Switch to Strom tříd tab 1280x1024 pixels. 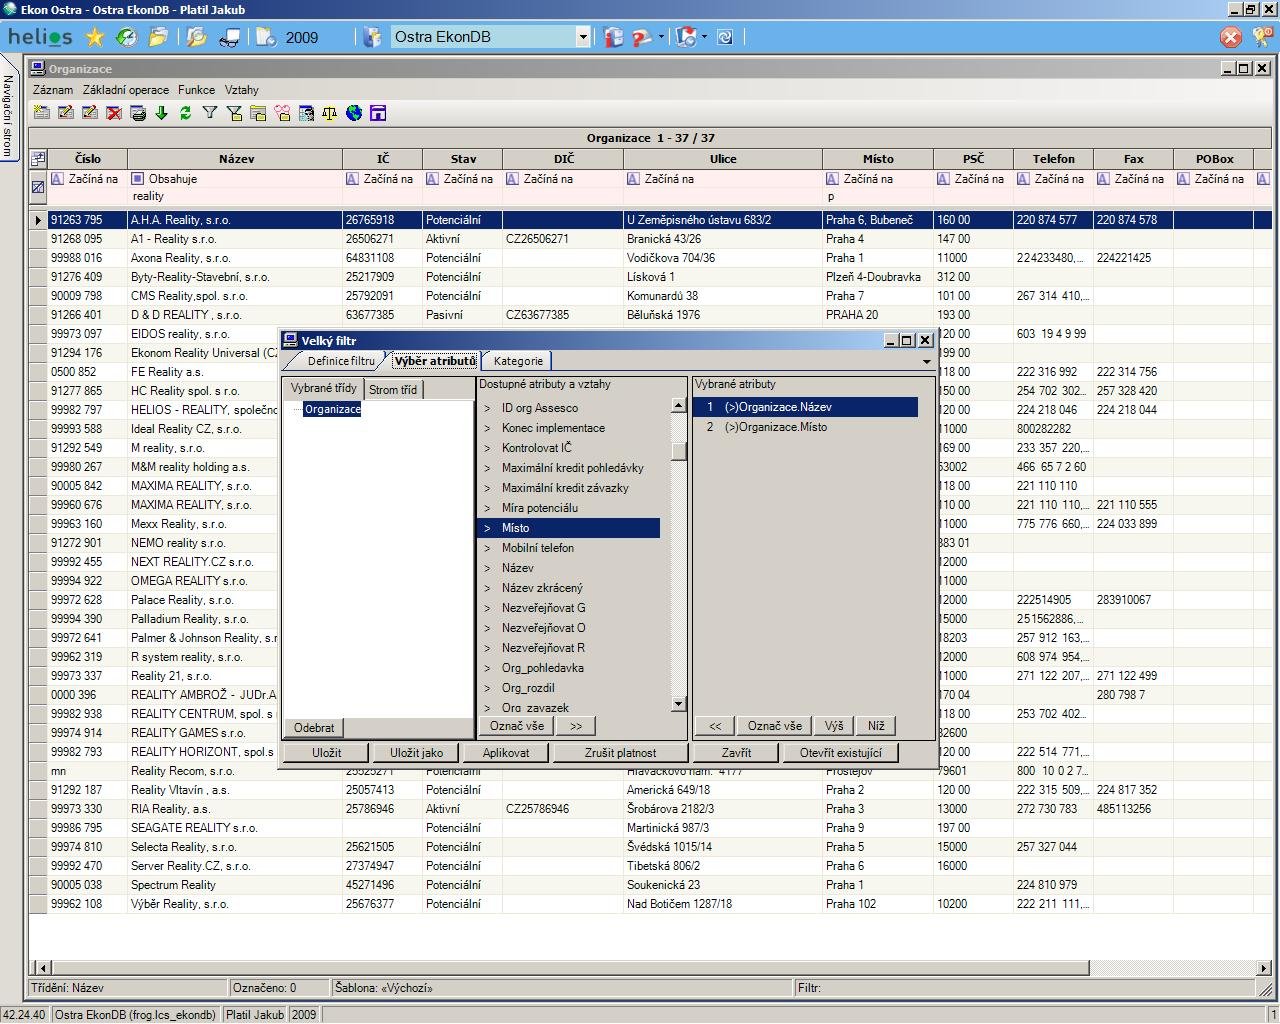(393, 390)
